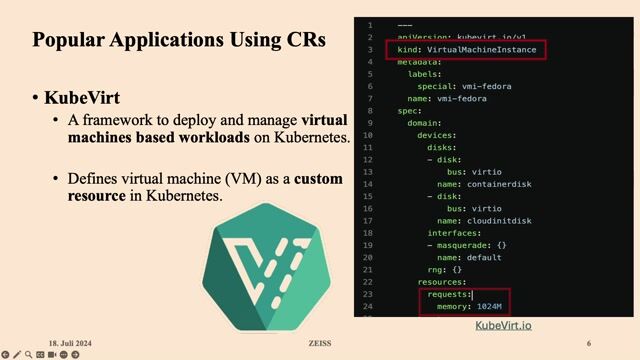Click the 'requests:' code line

point(449,294)
